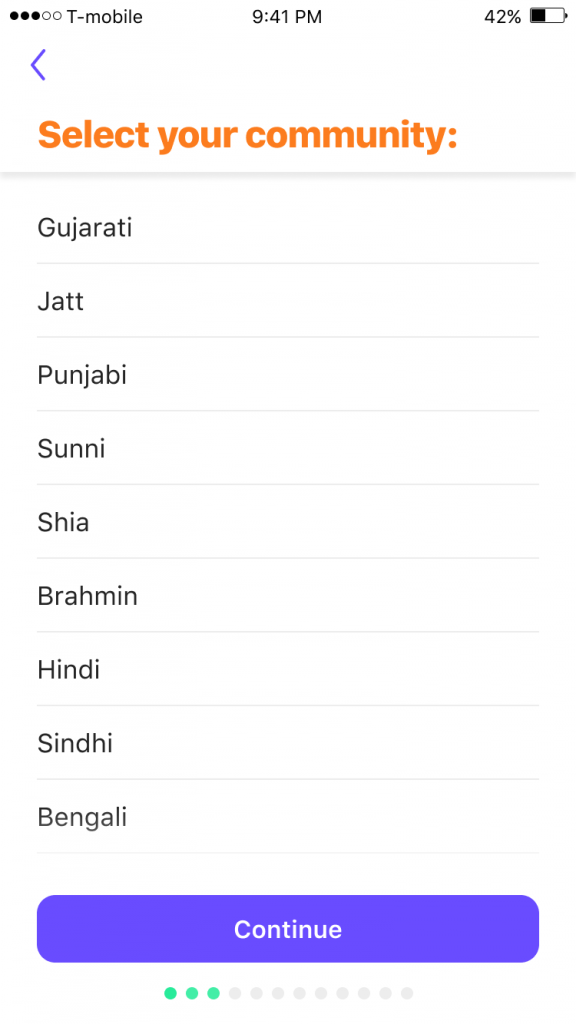Tap the signal strength dots
Viewport: 576px width, 1024px height.
(36, 16)
